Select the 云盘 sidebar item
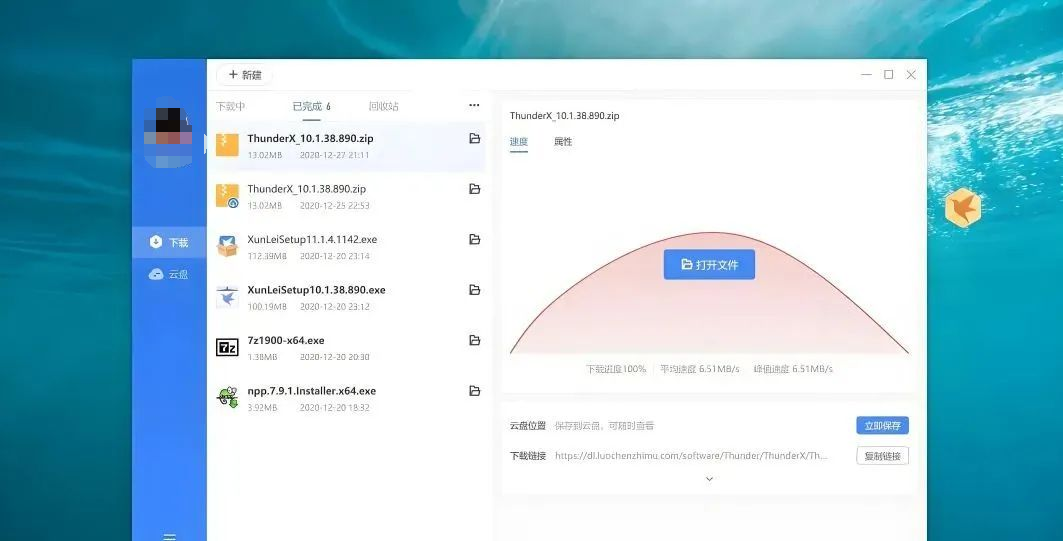This screenshot has width=1063, height=541. tap(169, 274)
